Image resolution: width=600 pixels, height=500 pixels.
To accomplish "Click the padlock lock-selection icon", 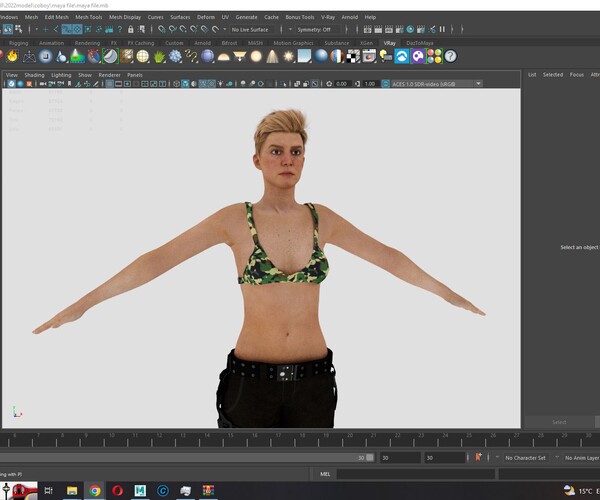I will coord(130,29).
